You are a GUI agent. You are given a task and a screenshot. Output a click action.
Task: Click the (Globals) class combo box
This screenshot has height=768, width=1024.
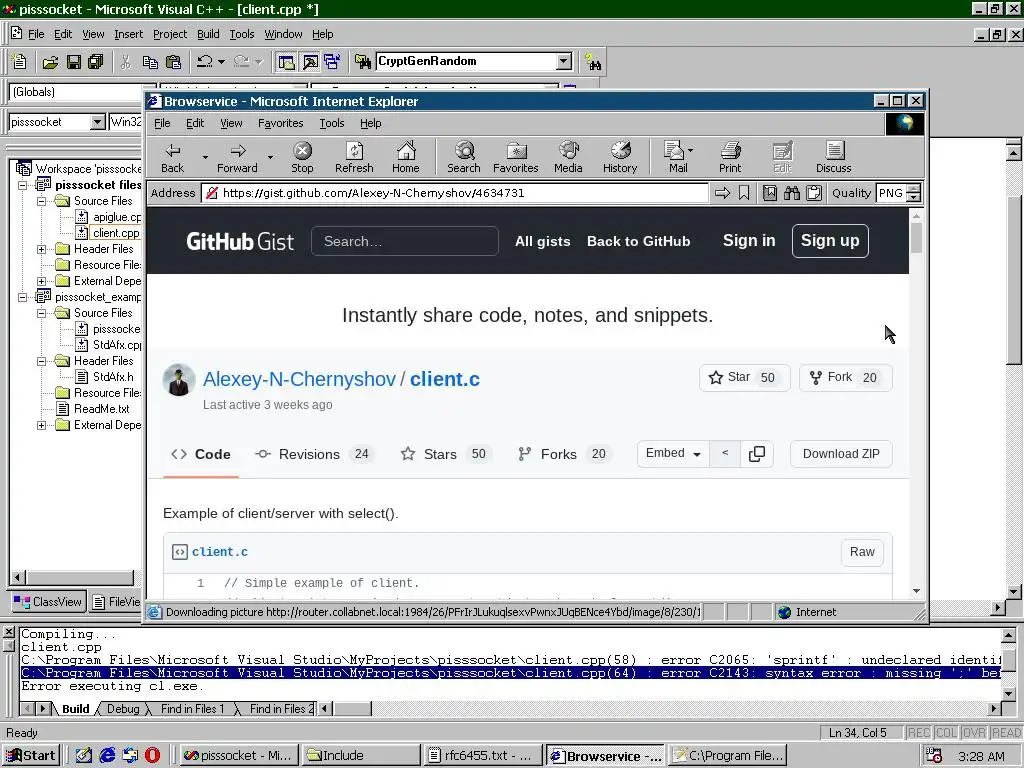point(82,92)
